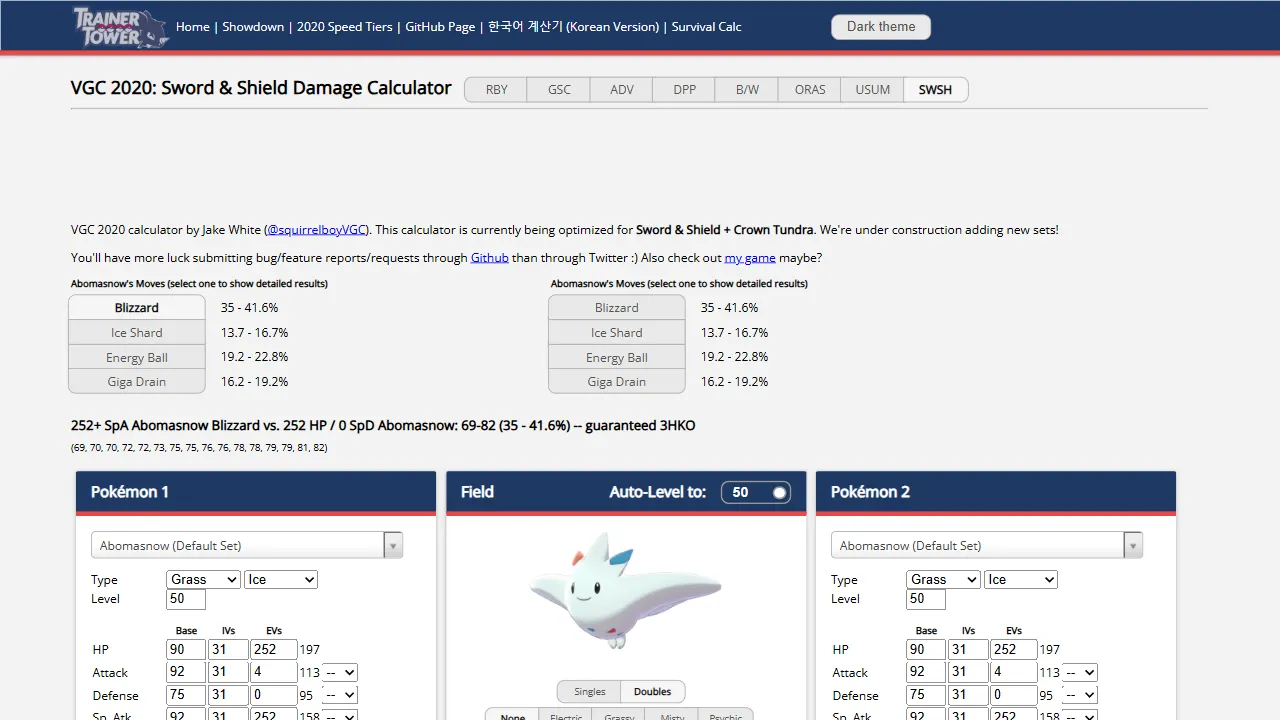Choose Blizzard in the left moves list
Screen dimensions: 1280x720
point(137,308)
